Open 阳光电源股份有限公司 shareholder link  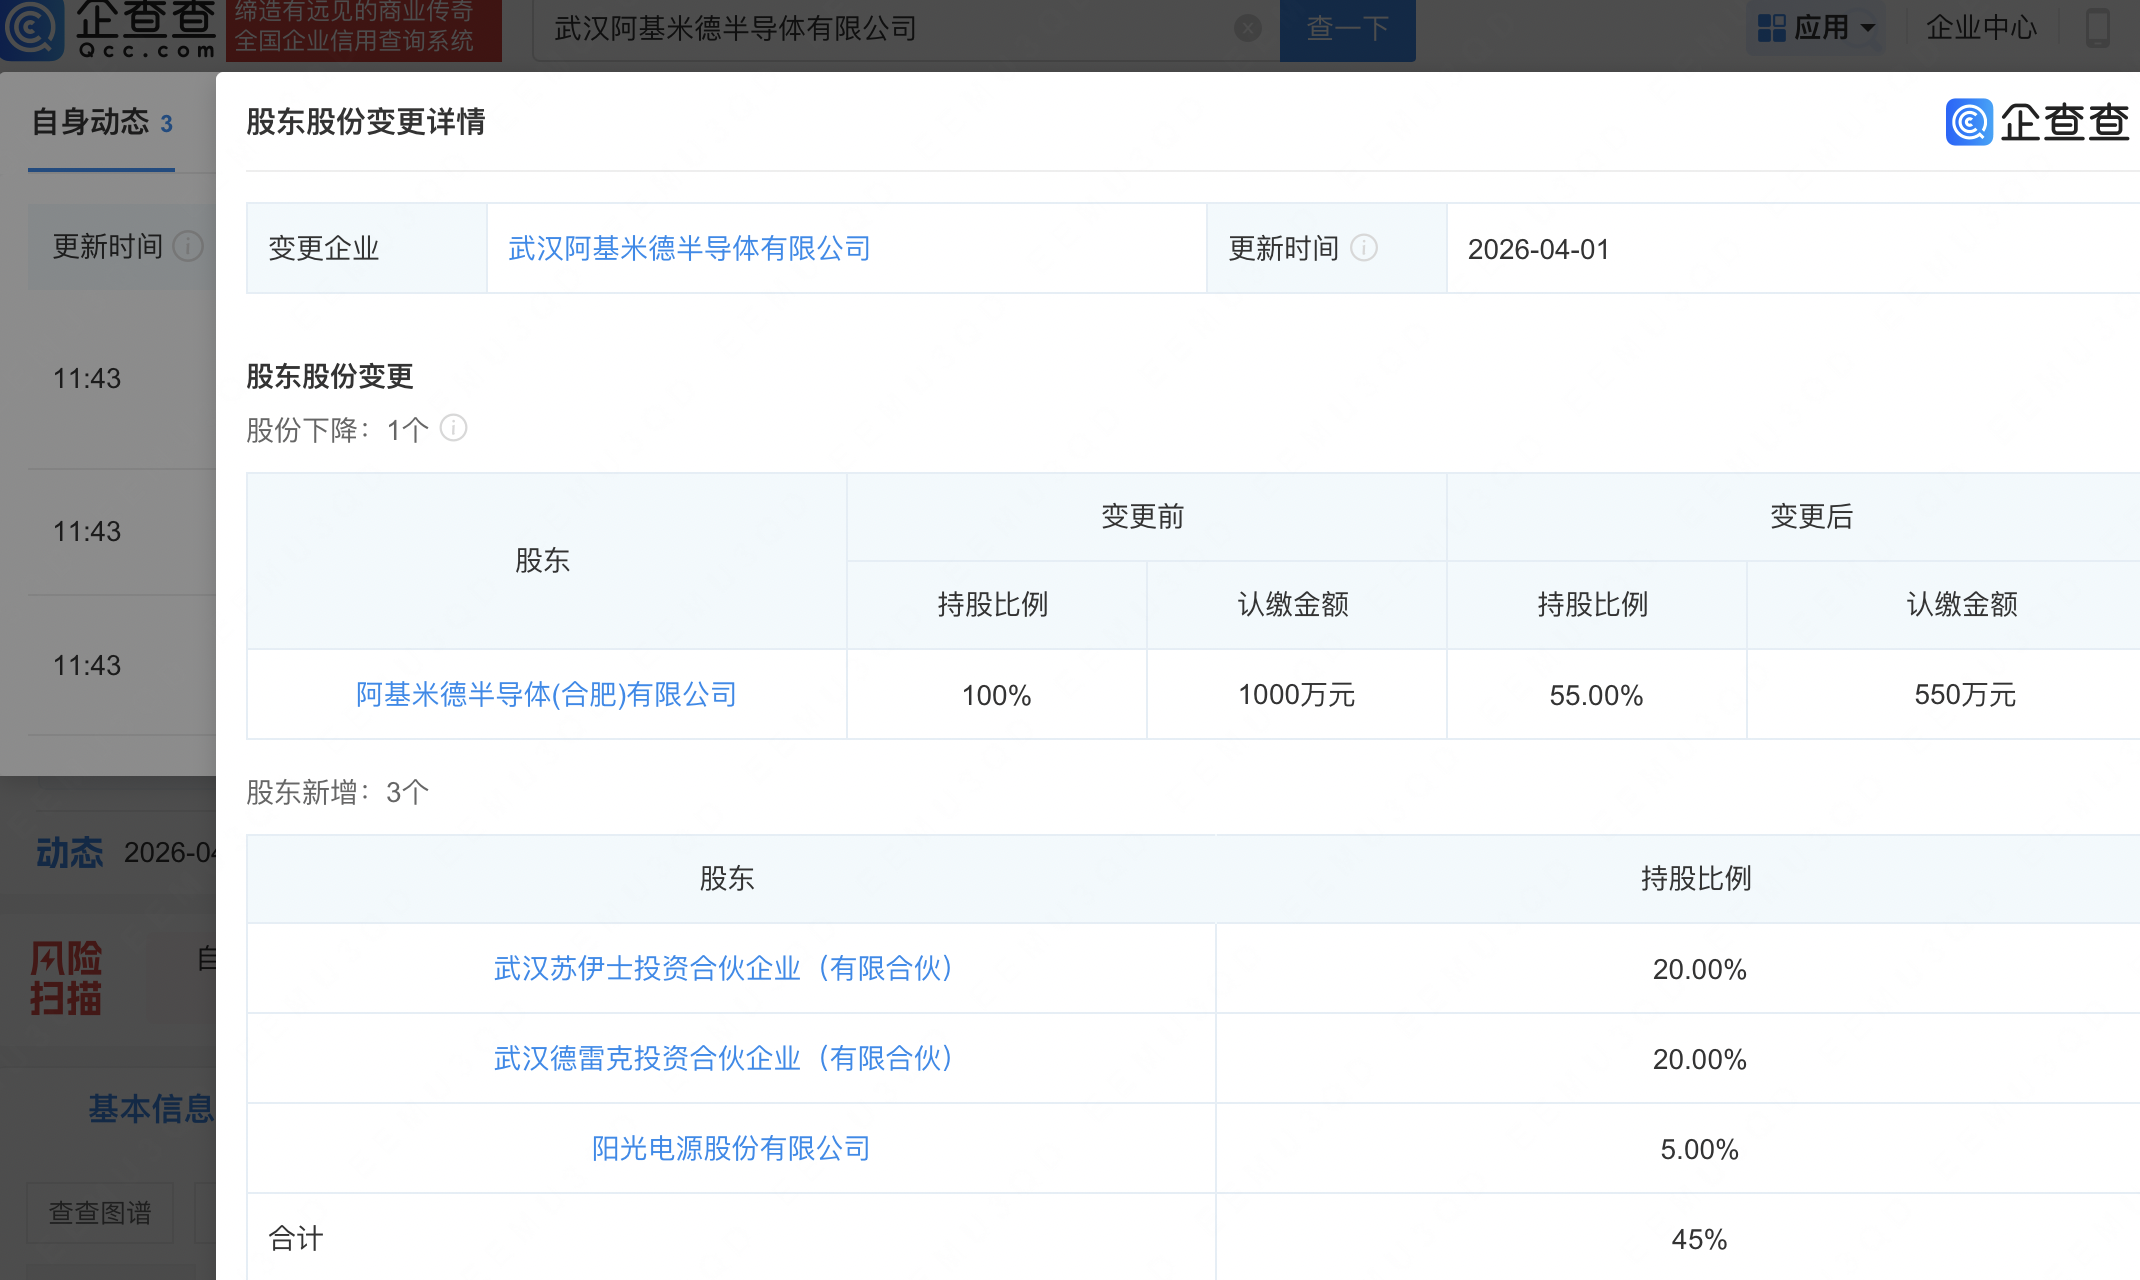click(x=730, y=1148)
